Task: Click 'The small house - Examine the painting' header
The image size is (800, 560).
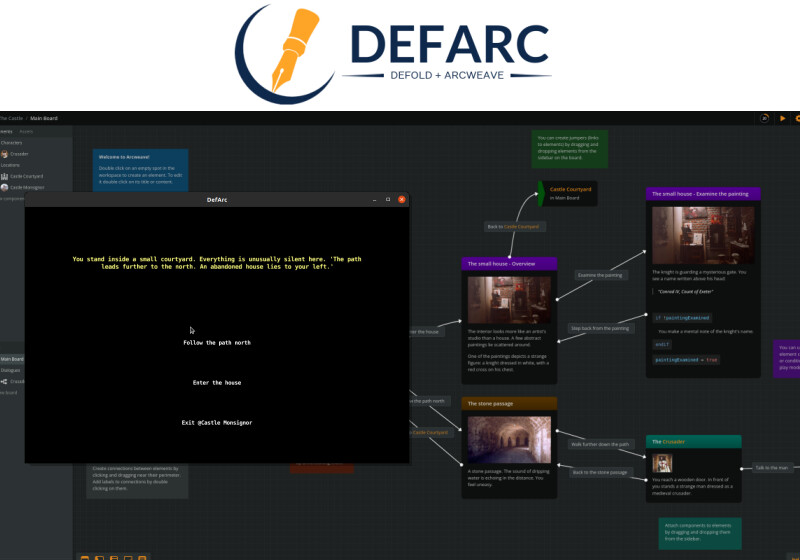Action: [x=703, y=194]
